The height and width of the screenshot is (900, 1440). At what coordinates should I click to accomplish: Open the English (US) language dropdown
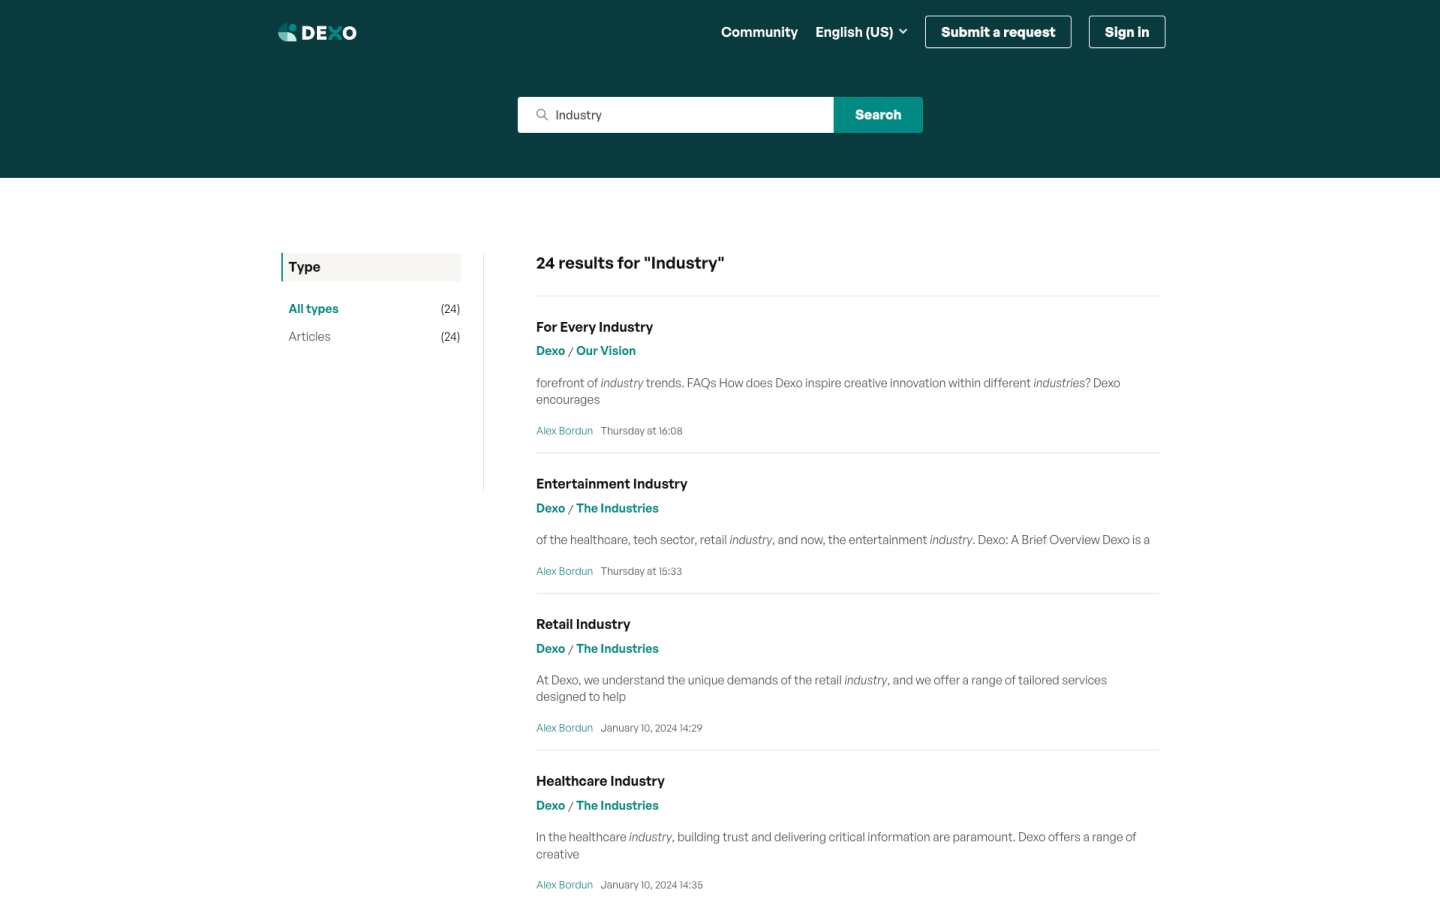[x=861, y=32]
